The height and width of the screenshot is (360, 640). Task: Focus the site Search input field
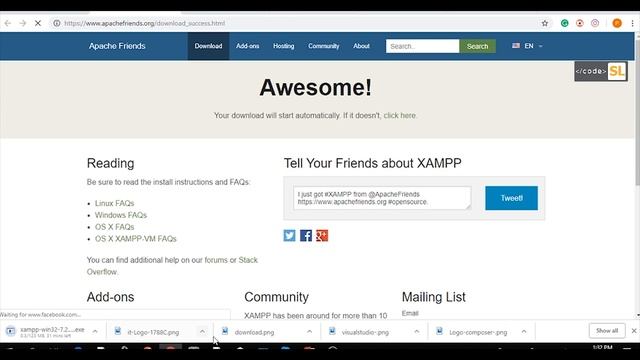click(x=422, y=46)
